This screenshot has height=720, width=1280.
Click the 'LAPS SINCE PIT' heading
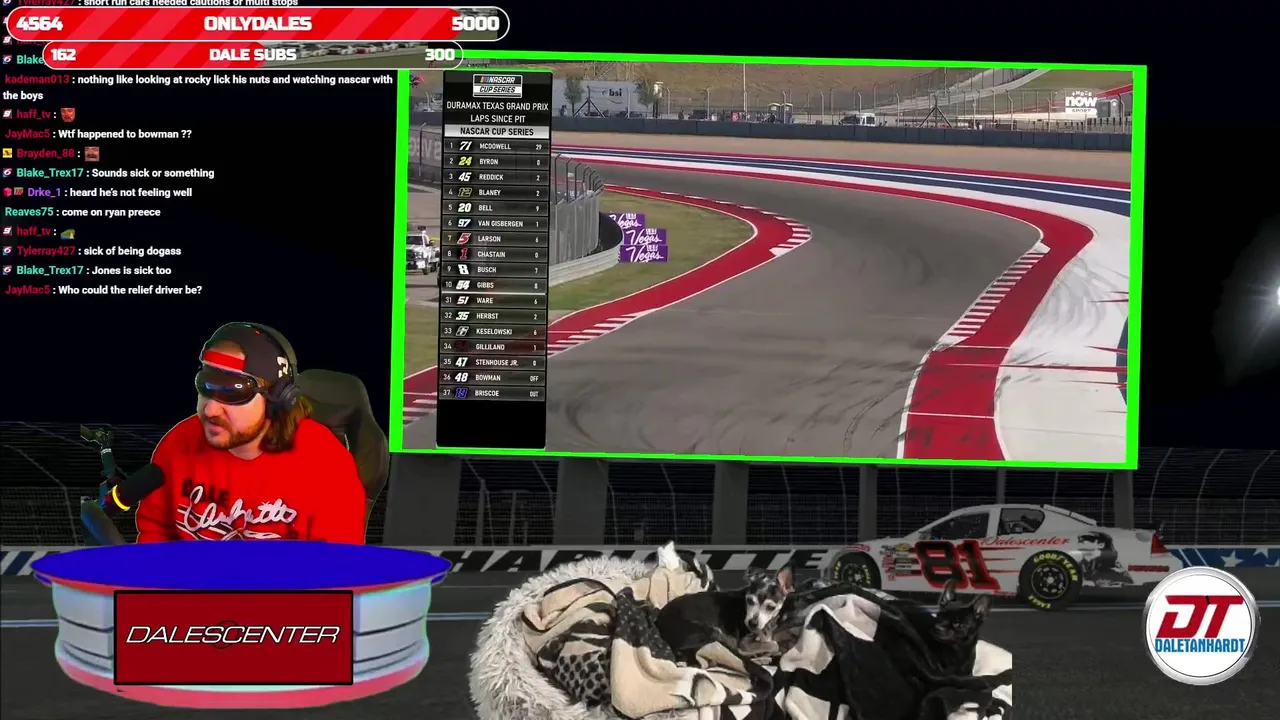coord(497,119)
